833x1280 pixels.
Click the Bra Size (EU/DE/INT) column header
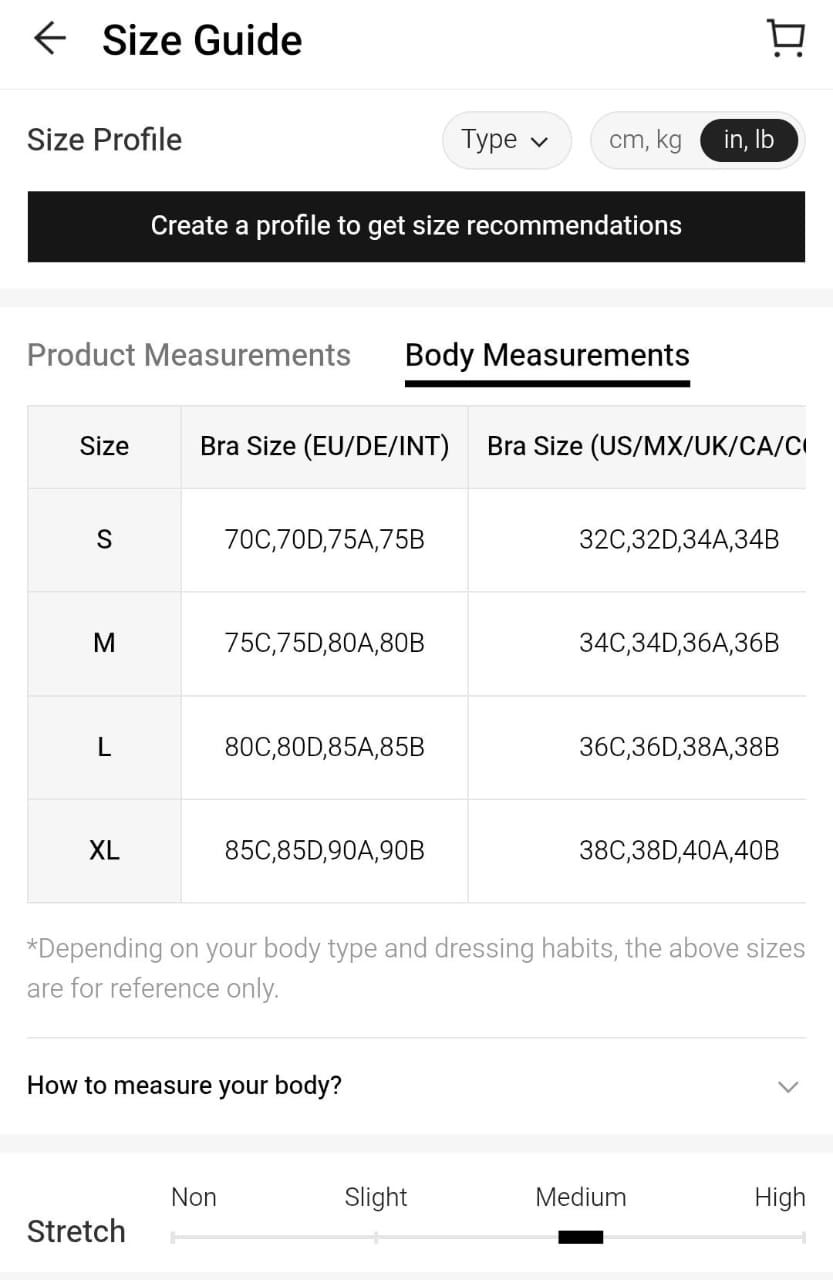(x=324, y=446)
